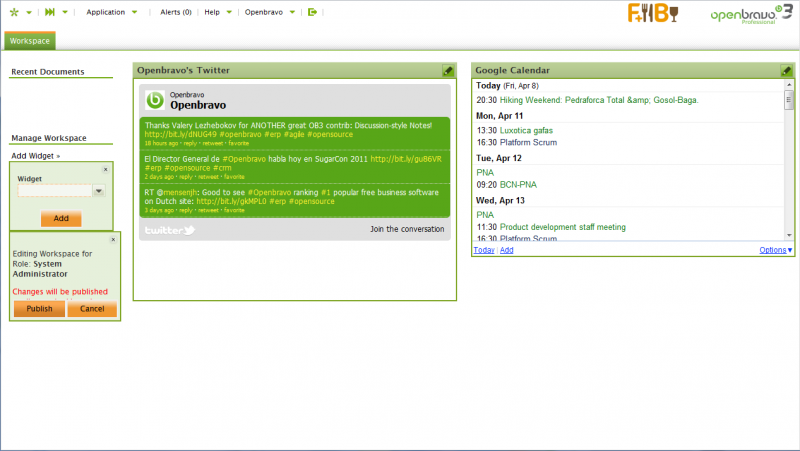Expand the Widget combo box arrow

[x=99, y=190]
